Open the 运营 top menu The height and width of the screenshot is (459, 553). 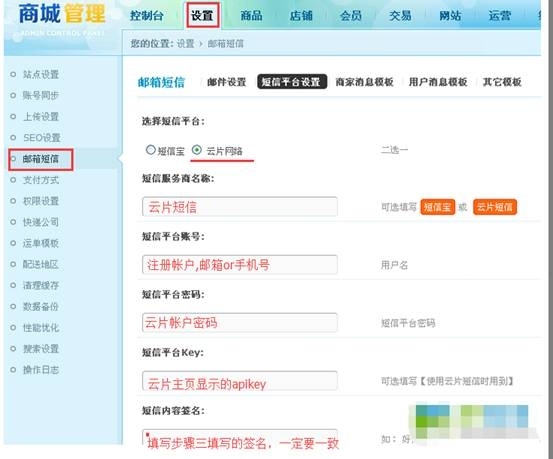(499, 16)
